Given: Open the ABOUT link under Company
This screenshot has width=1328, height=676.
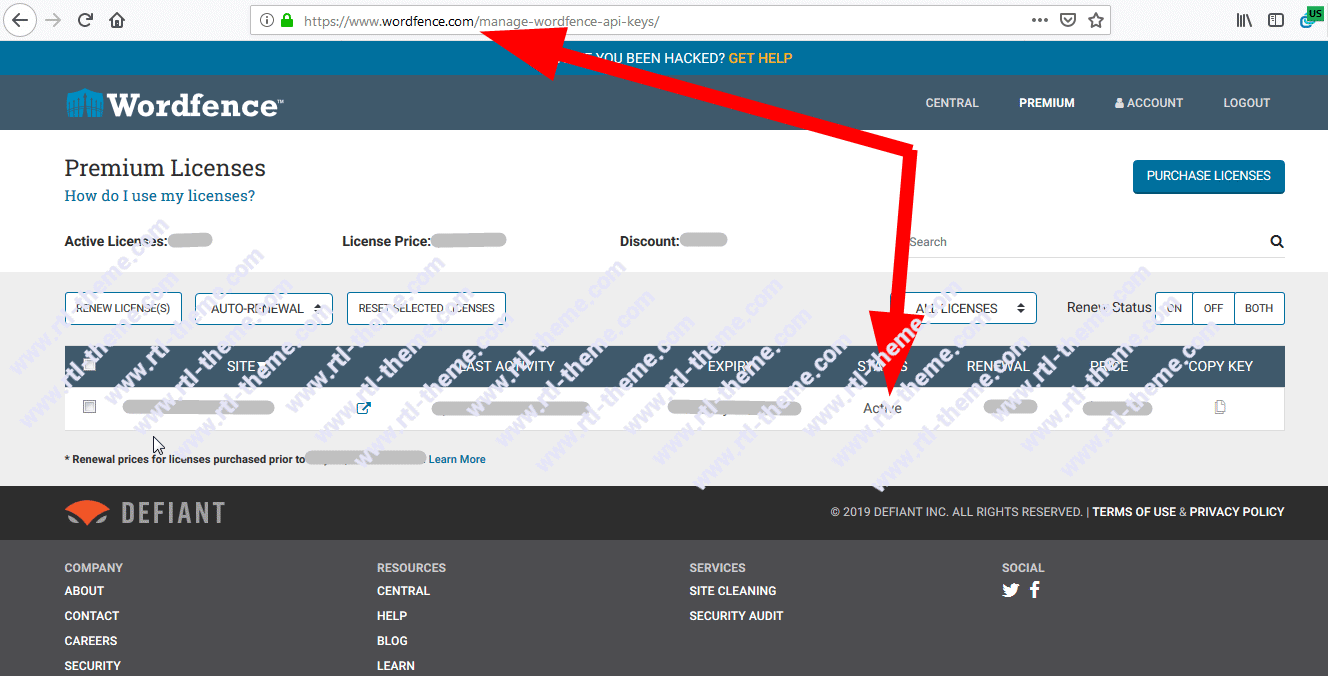Looking at the screenshot, I should coord(85,591).
